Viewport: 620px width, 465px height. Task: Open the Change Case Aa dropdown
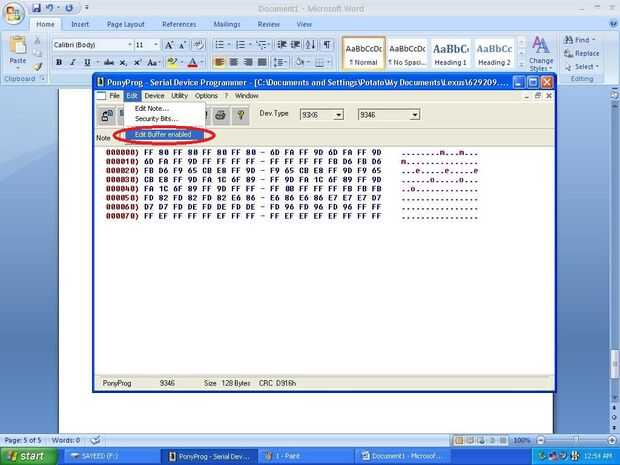[x=153, y=62]
